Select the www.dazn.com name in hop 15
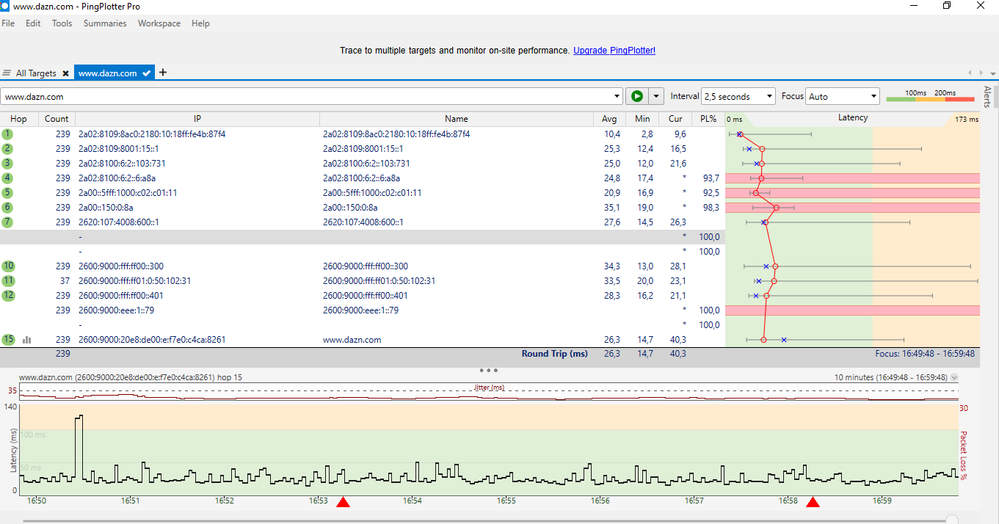The height and width of the screenshot is (524, 999). pyautogui.click(x=352, y=340)
